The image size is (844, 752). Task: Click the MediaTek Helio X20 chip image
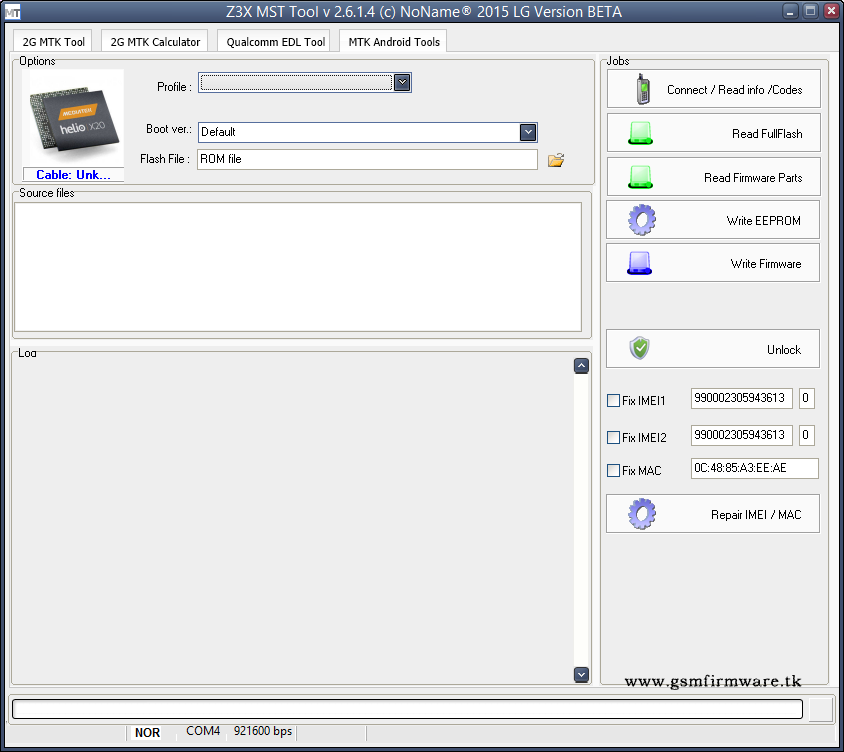pyautogui.click(x=73, y=118)
